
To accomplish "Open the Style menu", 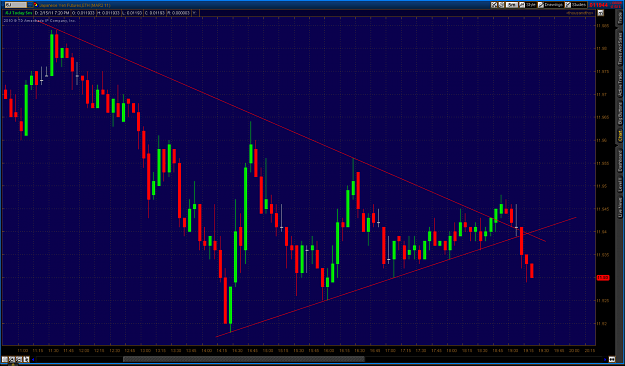I will pos(527,5).
